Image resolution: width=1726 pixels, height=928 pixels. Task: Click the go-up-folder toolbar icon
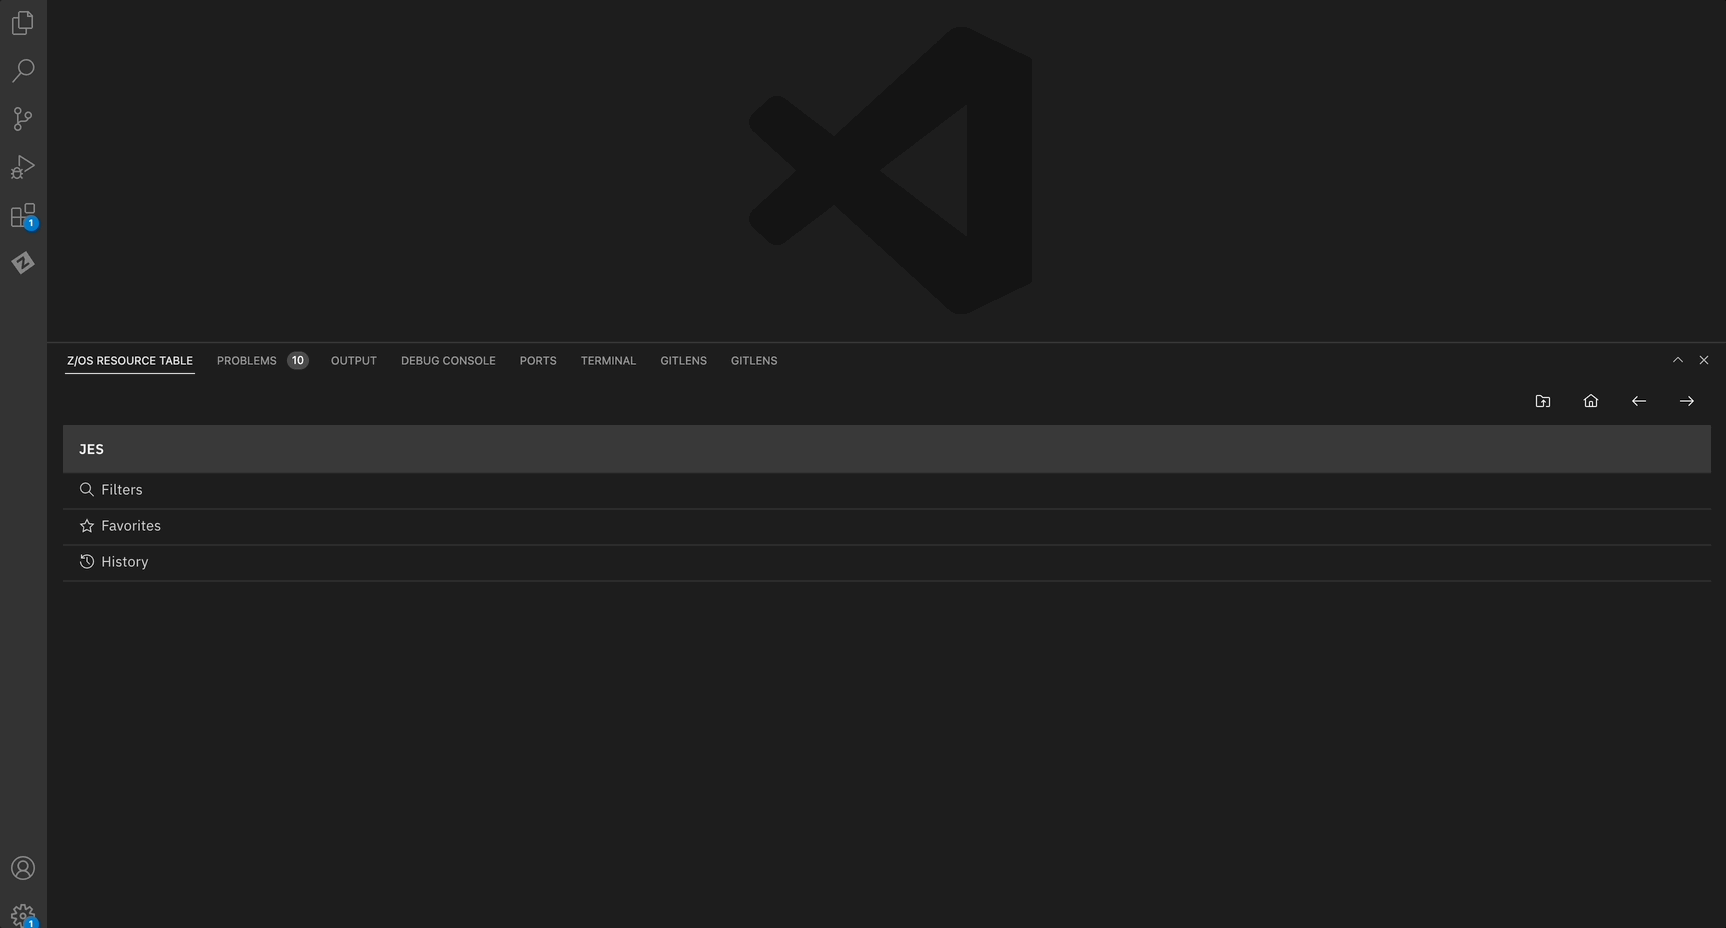tap(1543, 401)
